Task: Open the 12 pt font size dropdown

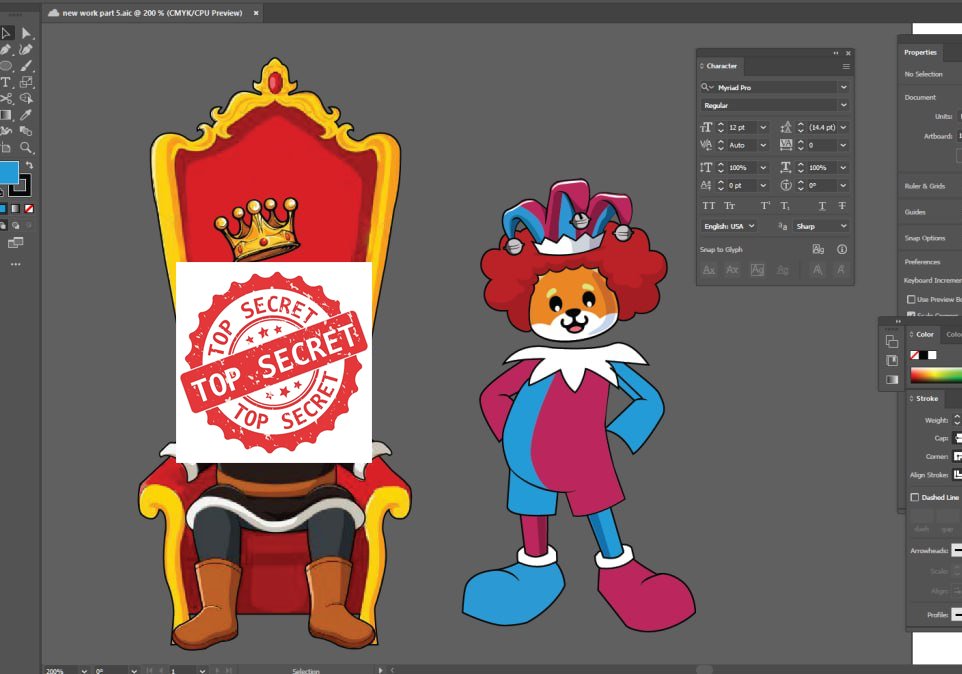Action: pos(763,128)
